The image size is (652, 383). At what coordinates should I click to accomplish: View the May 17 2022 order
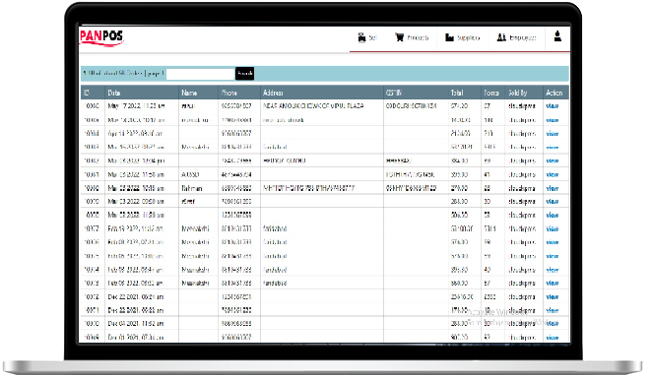pyautogui.click(x=552, y=106)
